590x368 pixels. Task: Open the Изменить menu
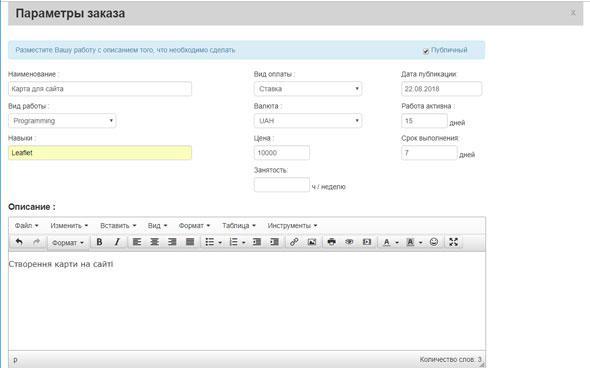[x=69, y=225]
